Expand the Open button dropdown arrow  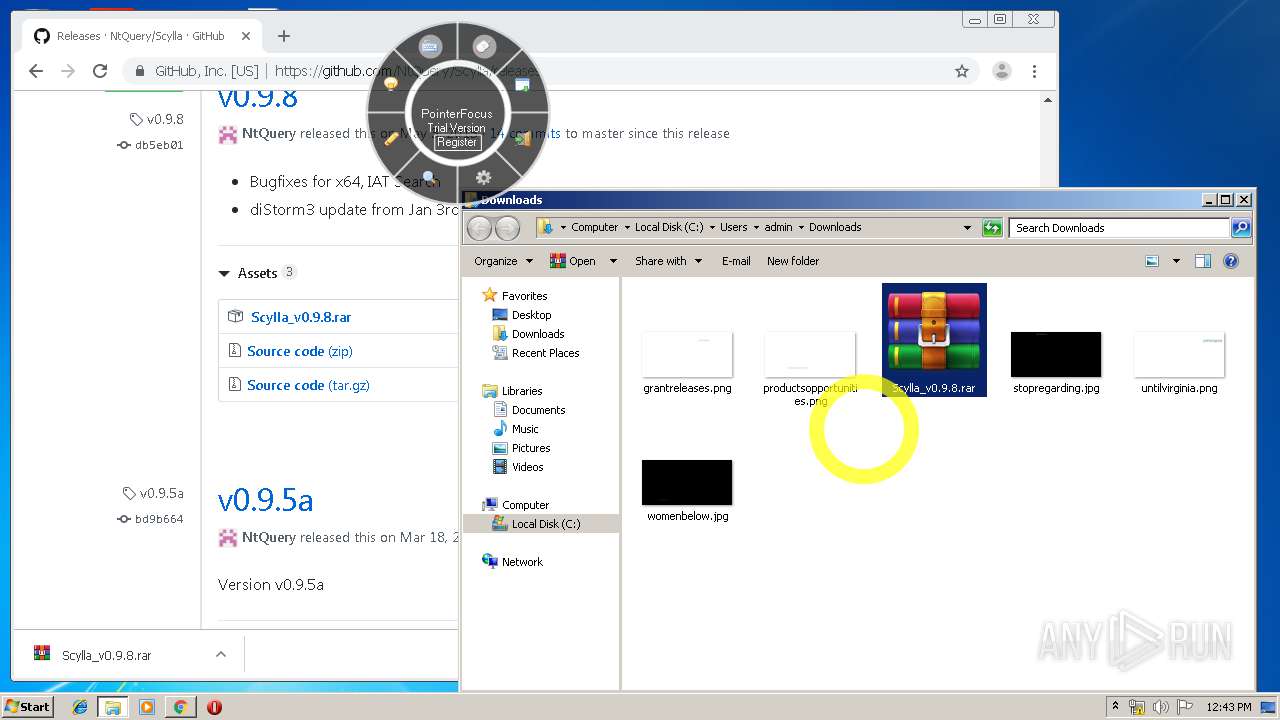pyautogui.click(x=613, y=261)
